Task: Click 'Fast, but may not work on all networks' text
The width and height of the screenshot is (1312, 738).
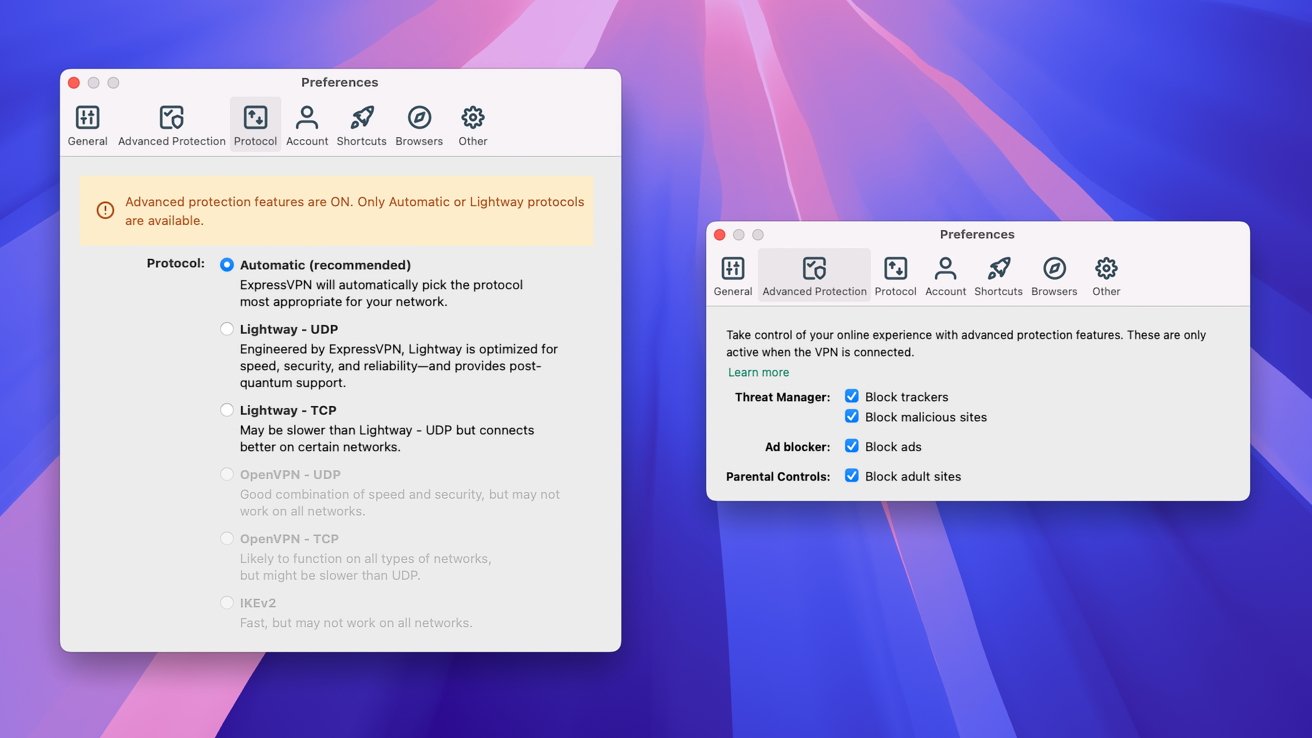Action: [x=356, y=623]
